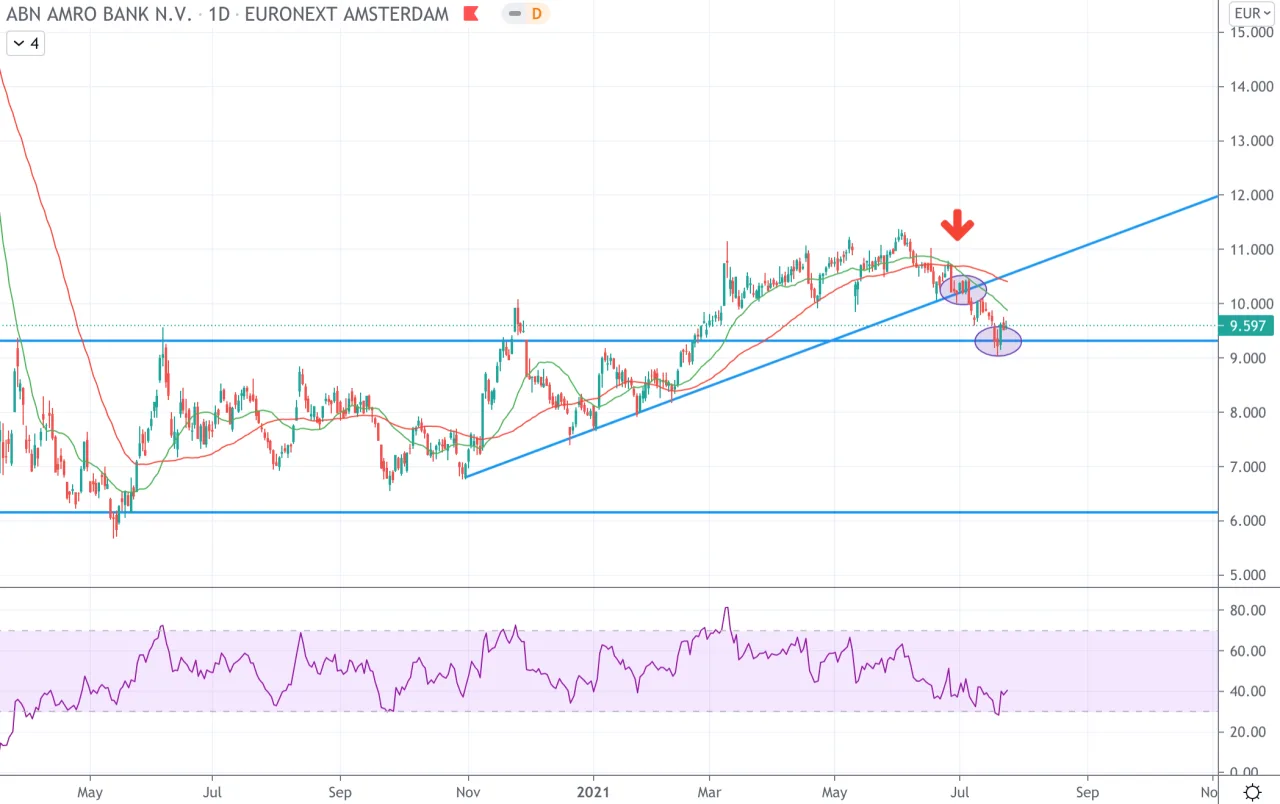Viewport: 1280px width, 804px height.
Task: Expand the collapsed indicator legend showing 4
Action: coord(25,44)
